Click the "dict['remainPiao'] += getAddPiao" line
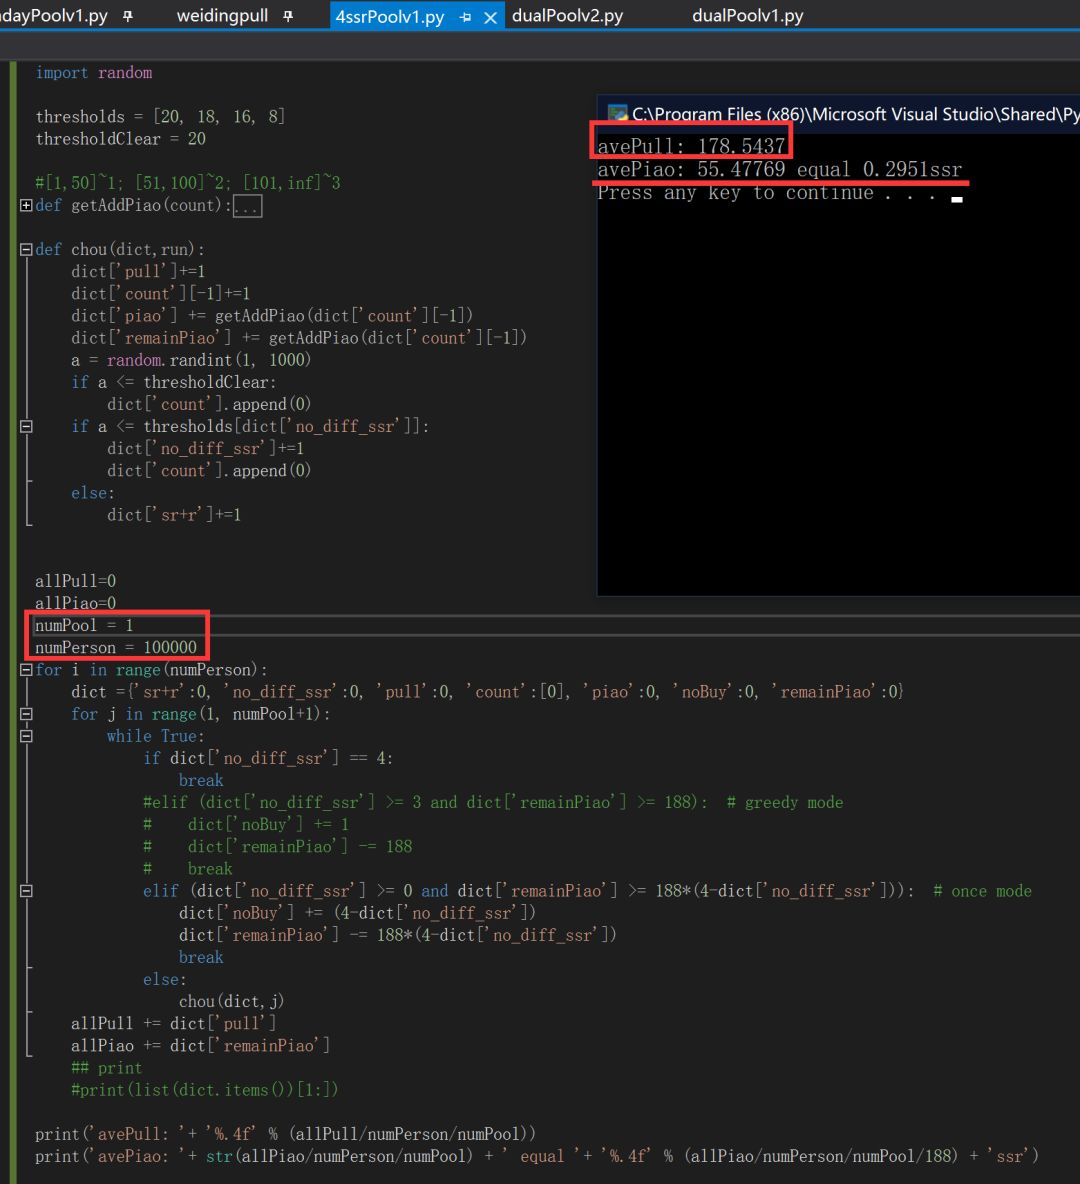Screen dimensions: 1080x1184 [299, 338]
